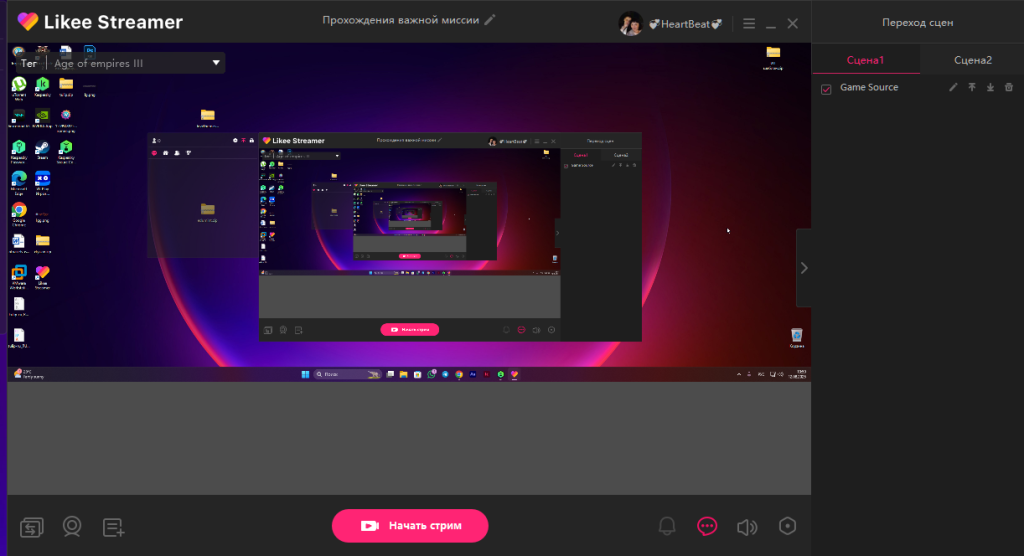Click the Recycle Bin in the preview desktop
Viewport: 1024px width, 556px height.
coord(797,337)
